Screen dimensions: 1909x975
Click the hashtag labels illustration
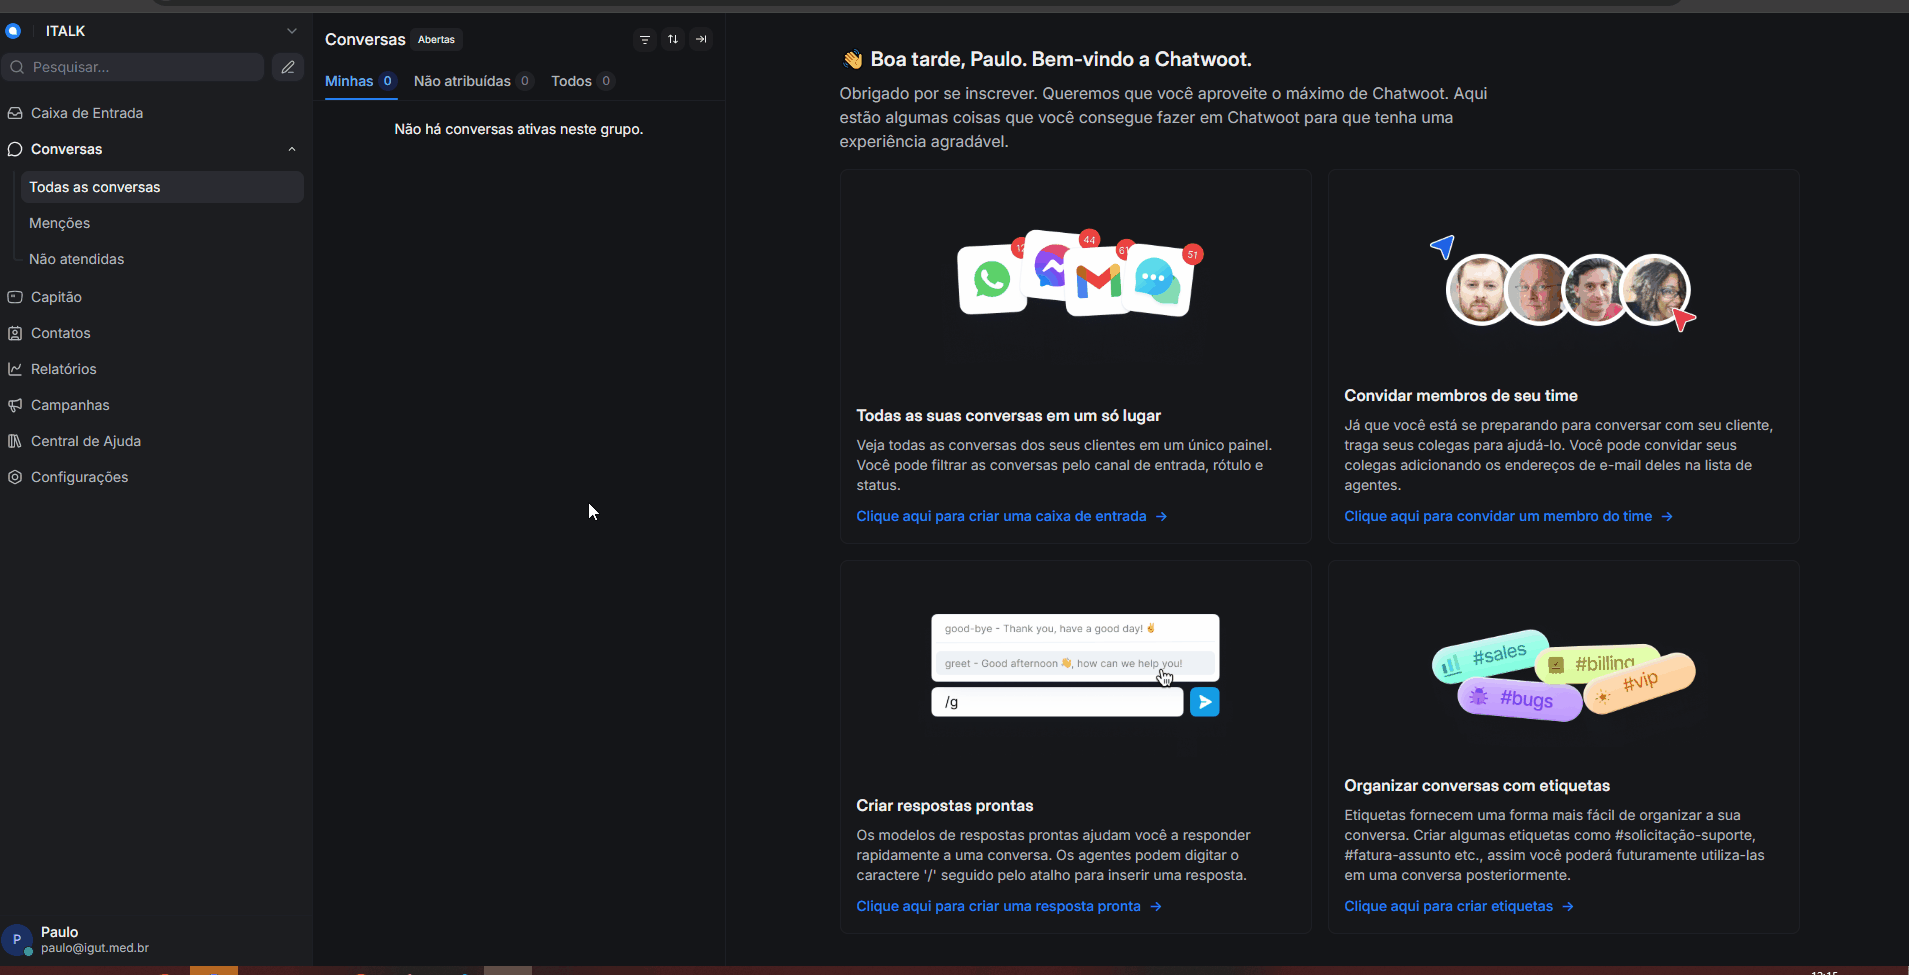pyautogui.click(x=1564, y=675)
